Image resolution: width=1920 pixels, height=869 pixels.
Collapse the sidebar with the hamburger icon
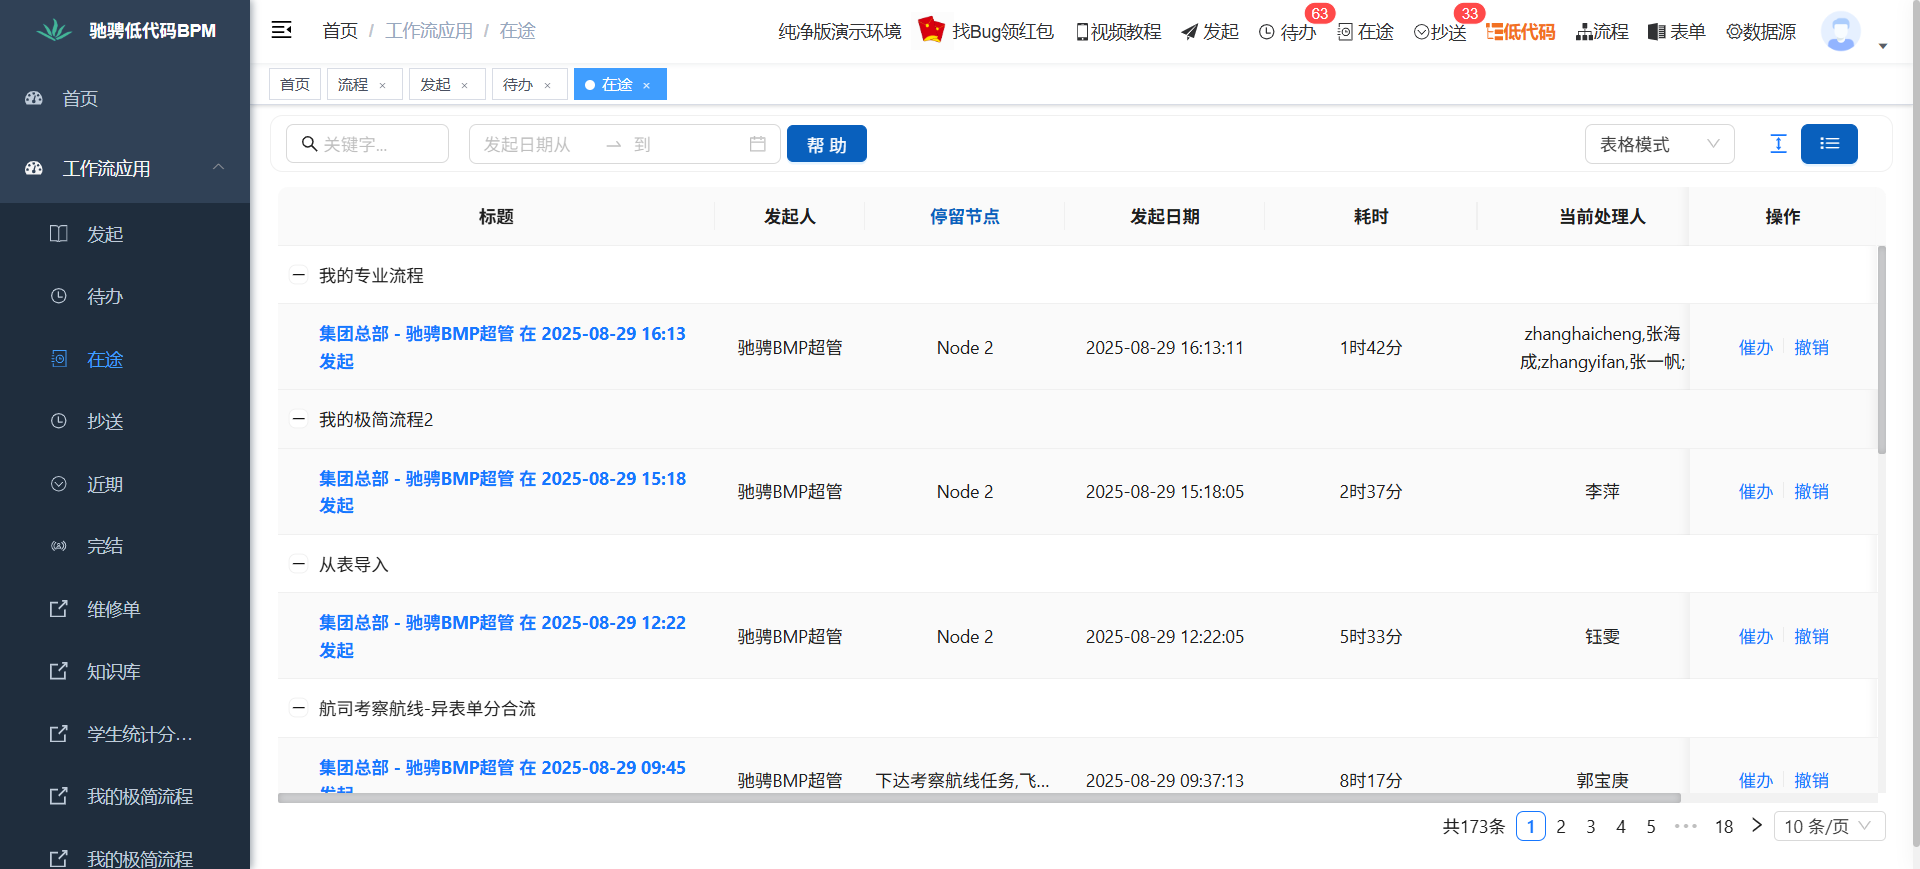pyautogui.click(x=282, y=30)
